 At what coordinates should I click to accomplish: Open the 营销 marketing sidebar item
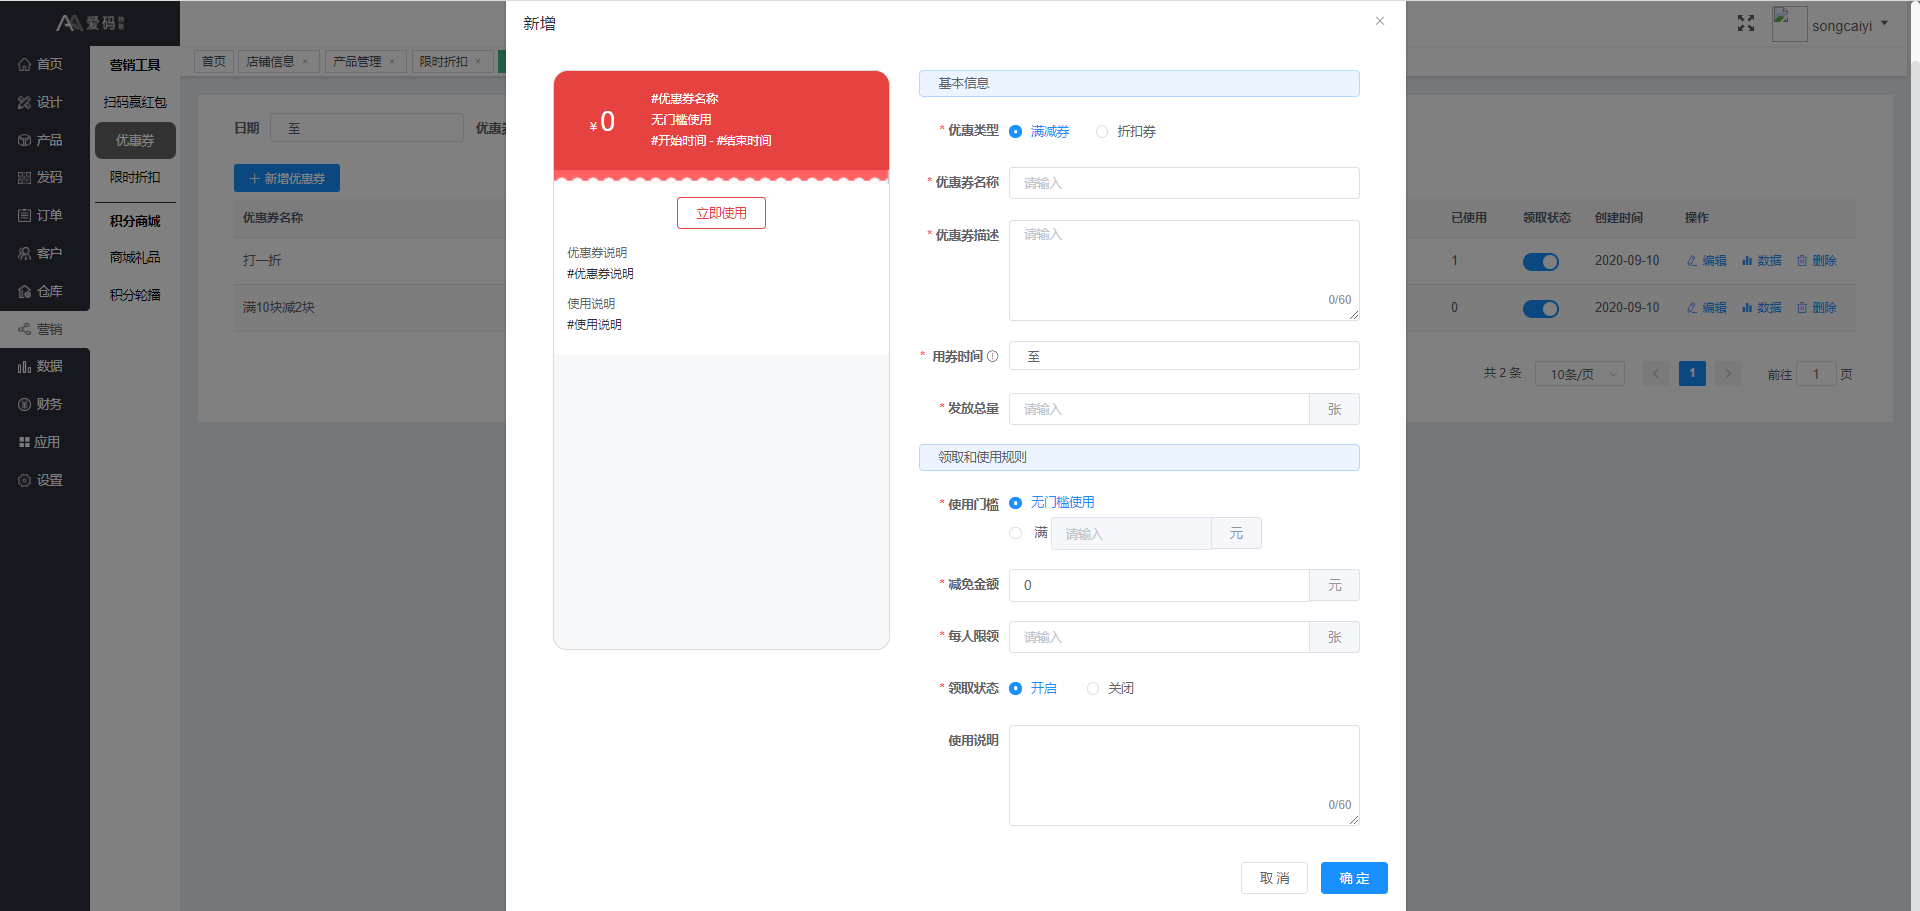[x=40, y=329]
